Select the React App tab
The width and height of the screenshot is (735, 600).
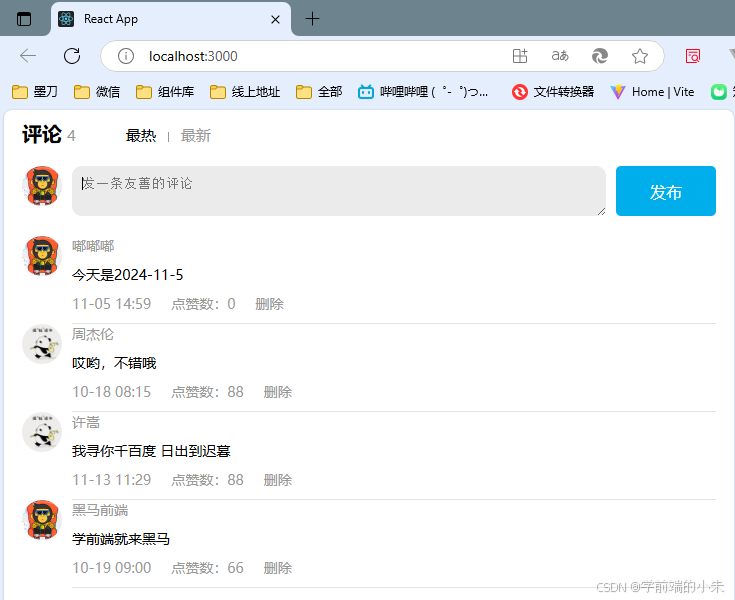click(171, 19)
